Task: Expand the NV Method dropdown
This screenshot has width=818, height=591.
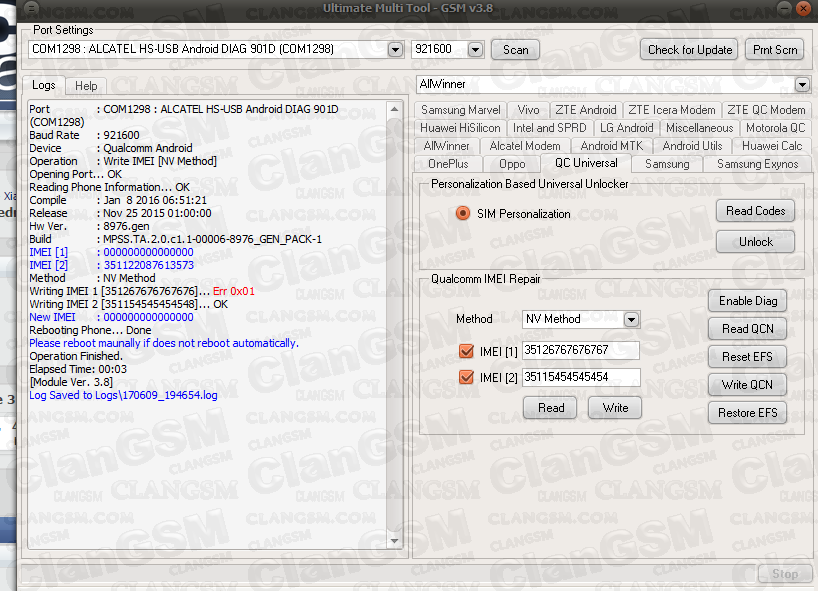Action: click(x=631, y=319)
